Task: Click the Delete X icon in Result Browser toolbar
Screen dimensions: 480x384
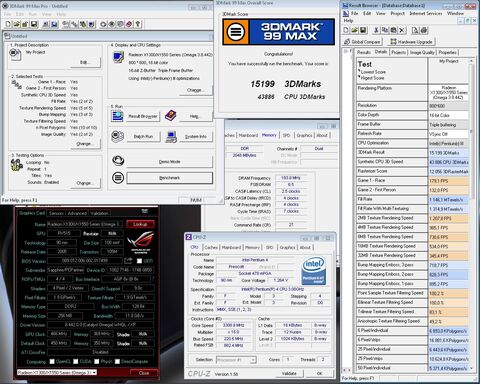Action: point(402,30)
